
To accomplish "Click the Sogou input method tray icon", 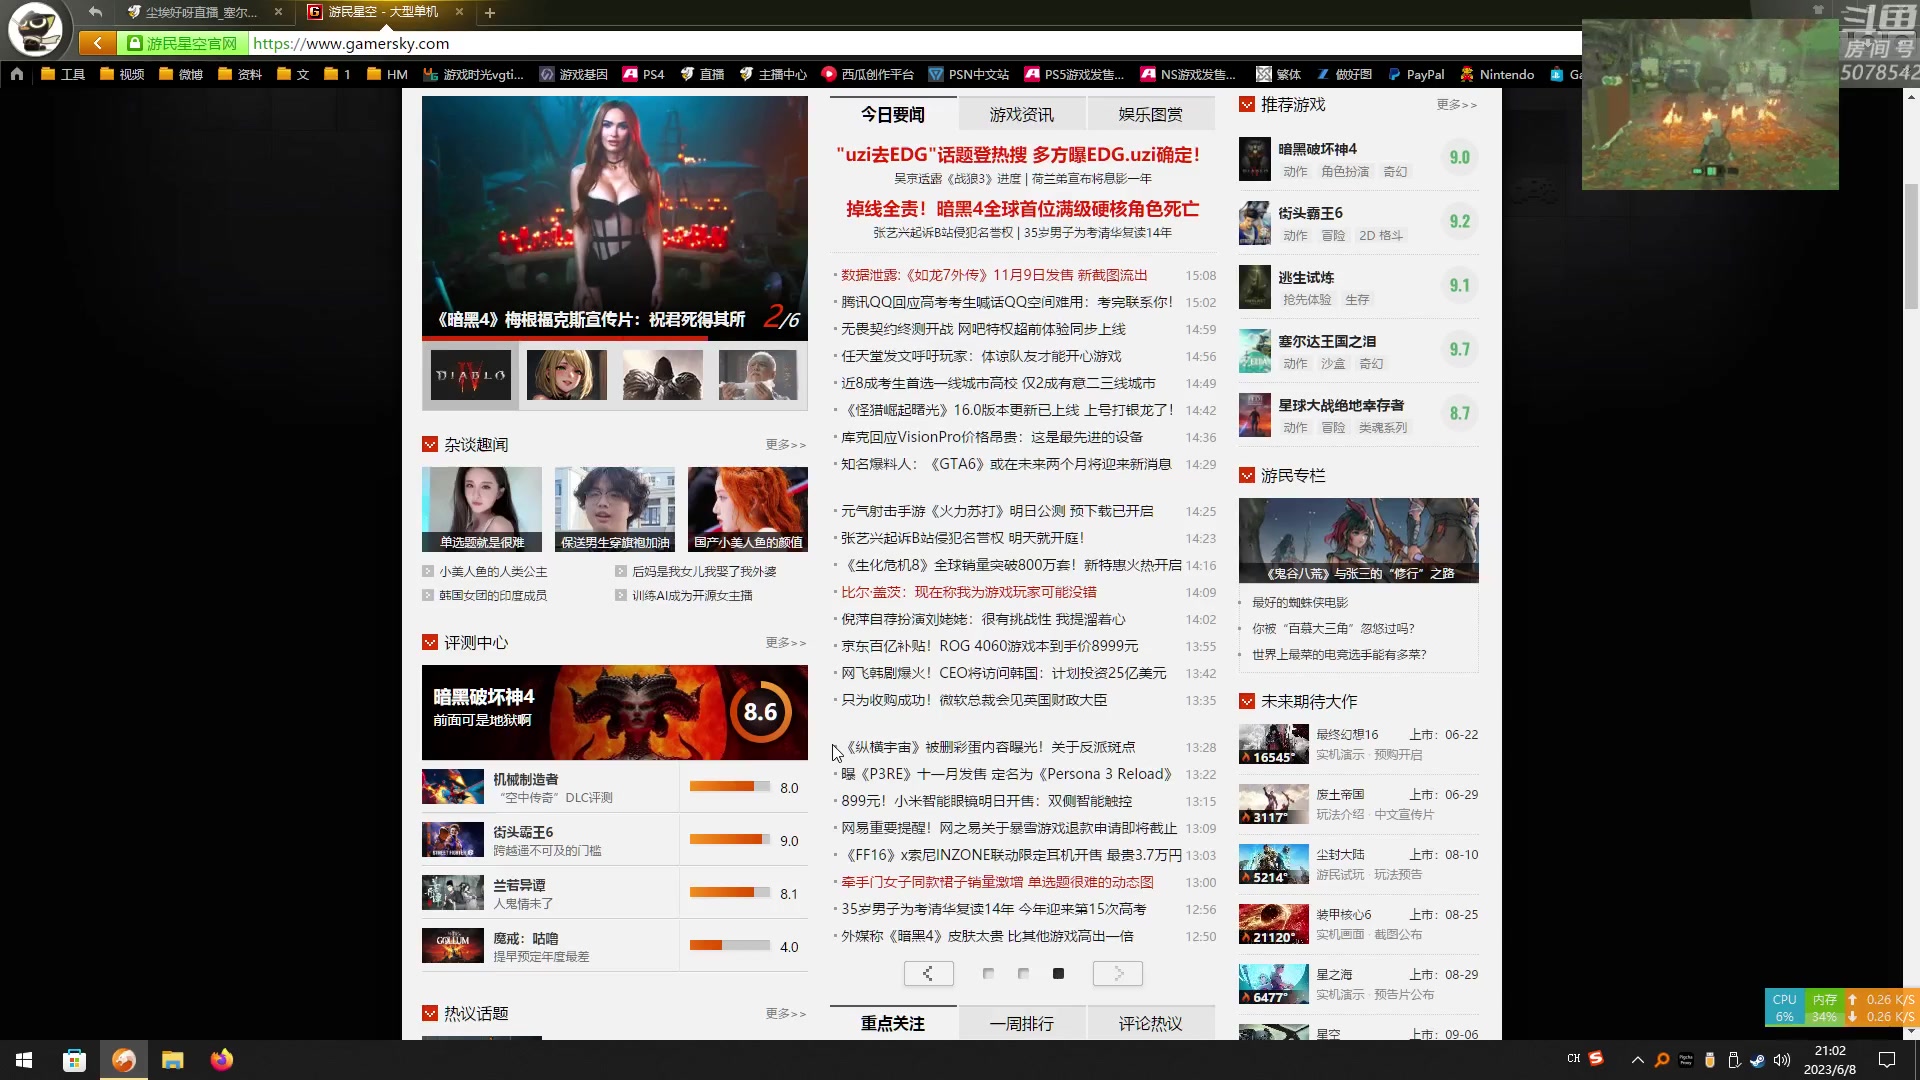I will click(x=1596, y=1058).
